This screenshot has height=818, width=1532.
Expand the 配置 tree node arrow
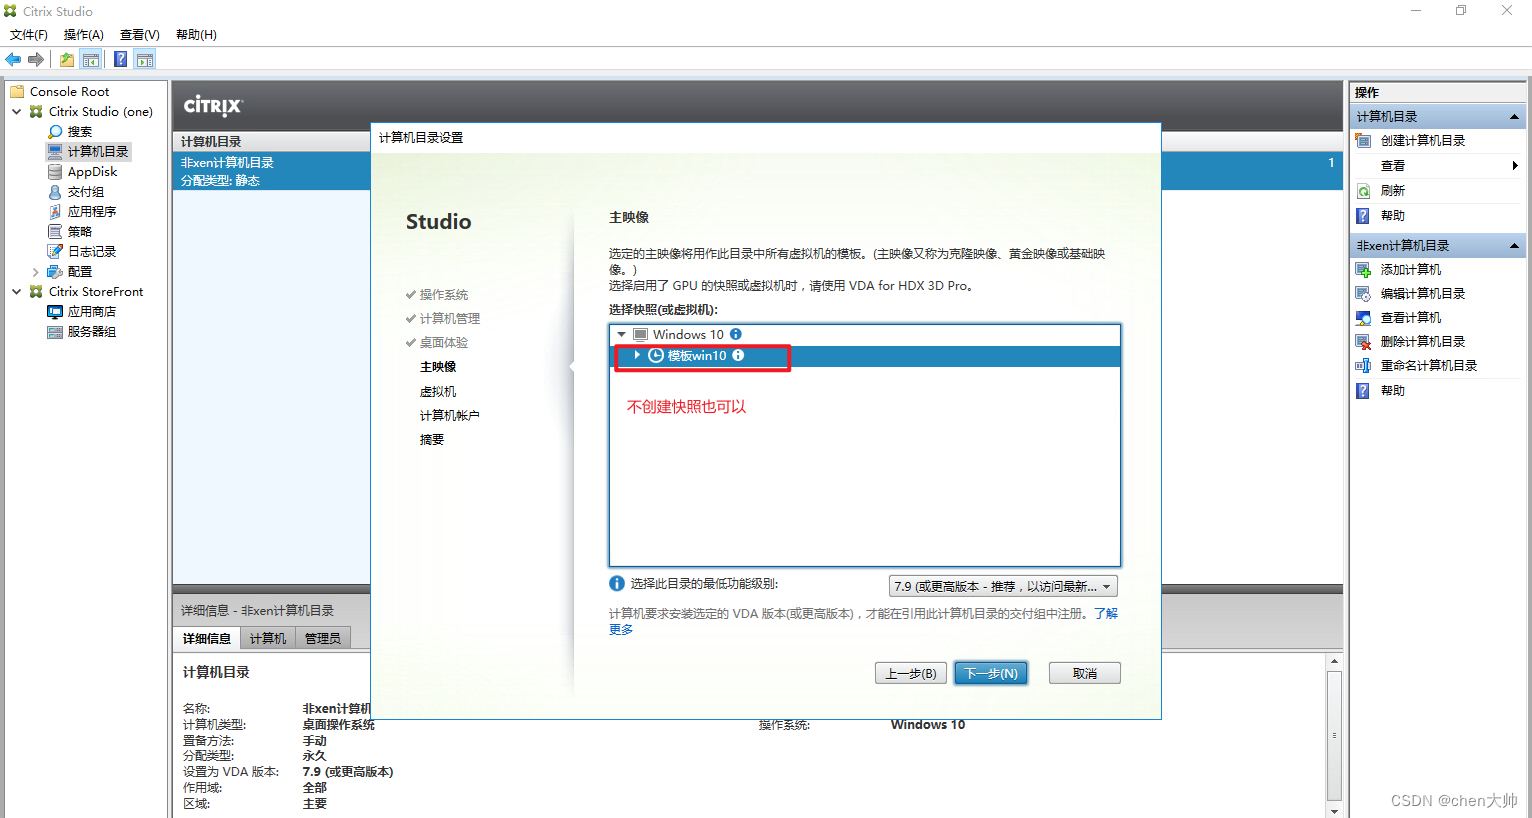pos(36,271)
